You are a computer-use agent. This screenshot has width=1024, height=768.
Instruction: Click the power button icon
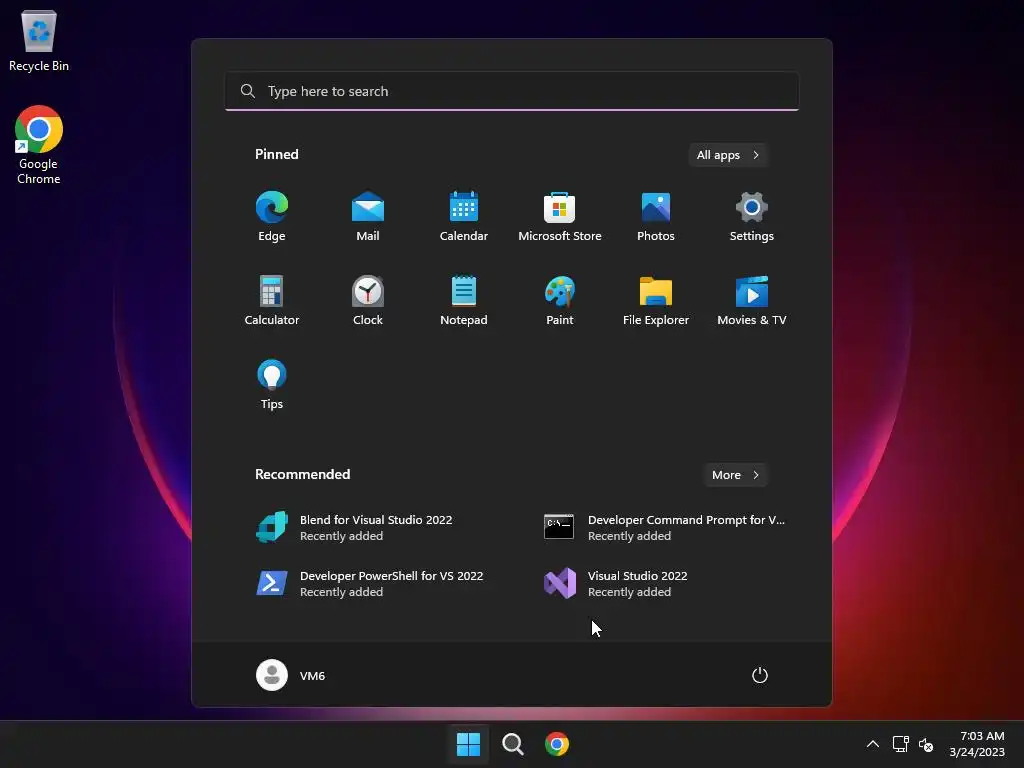click(760, 675)
